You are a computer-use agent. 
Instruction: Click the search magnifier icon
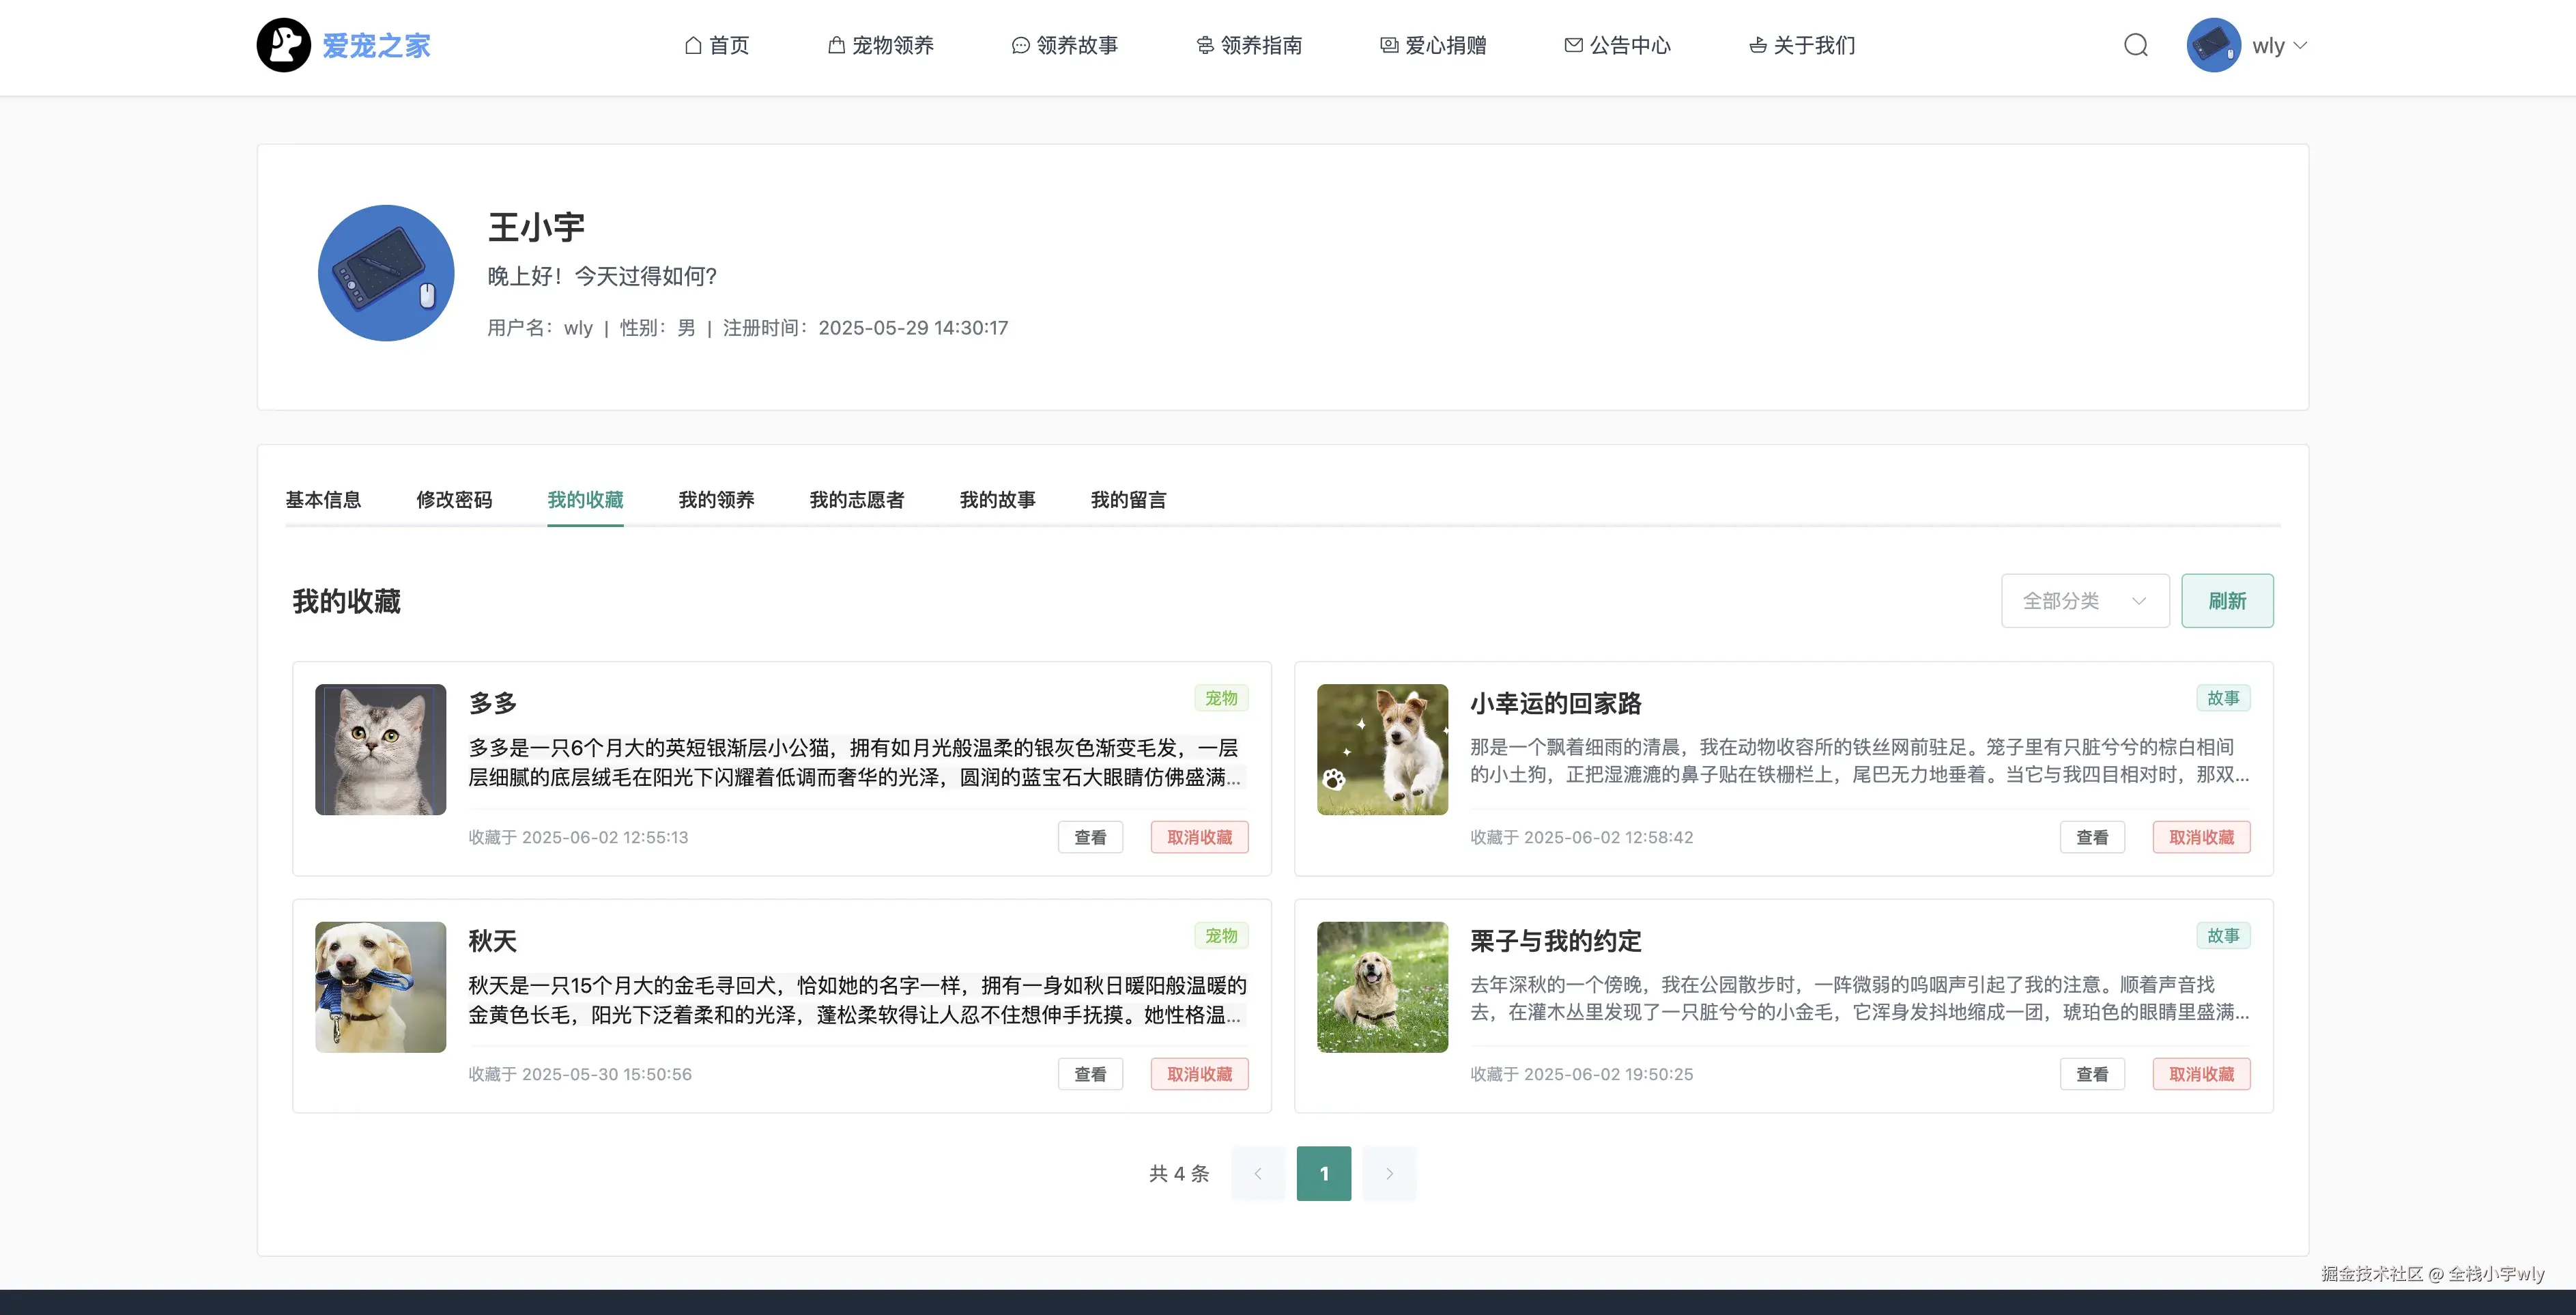(x=2135, y=45)
